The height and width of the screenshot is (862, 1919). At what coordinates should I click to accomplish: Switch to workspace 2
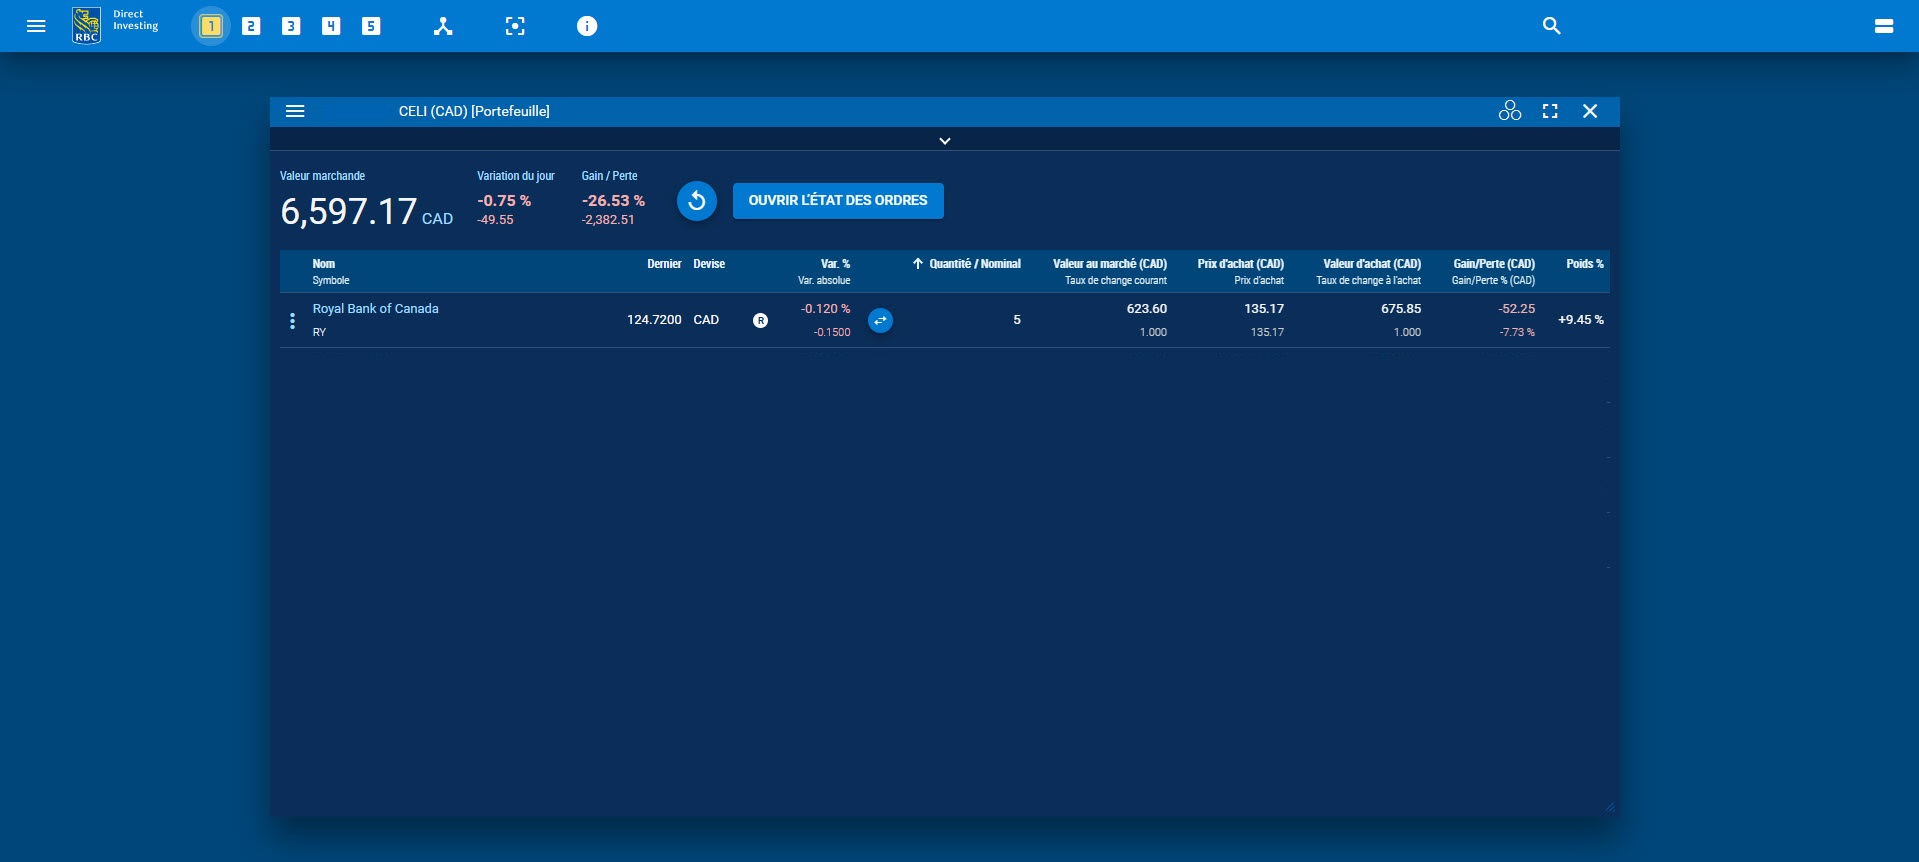(251, 26)
